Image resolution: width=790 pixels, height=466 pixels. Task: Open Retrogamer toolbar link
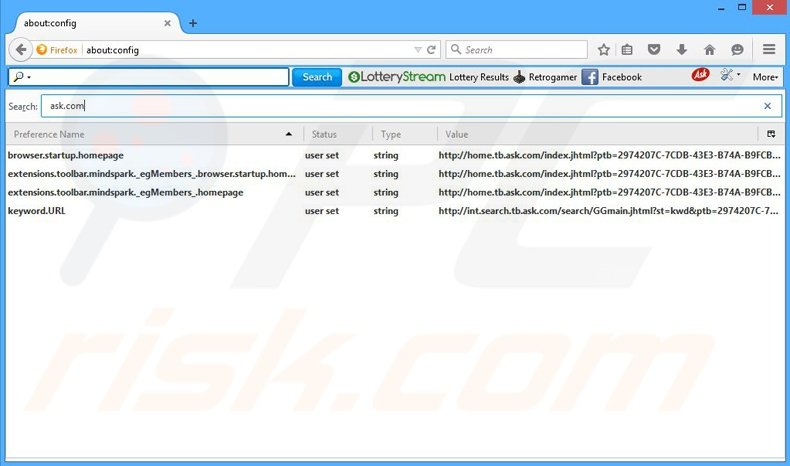coord(553,77)
